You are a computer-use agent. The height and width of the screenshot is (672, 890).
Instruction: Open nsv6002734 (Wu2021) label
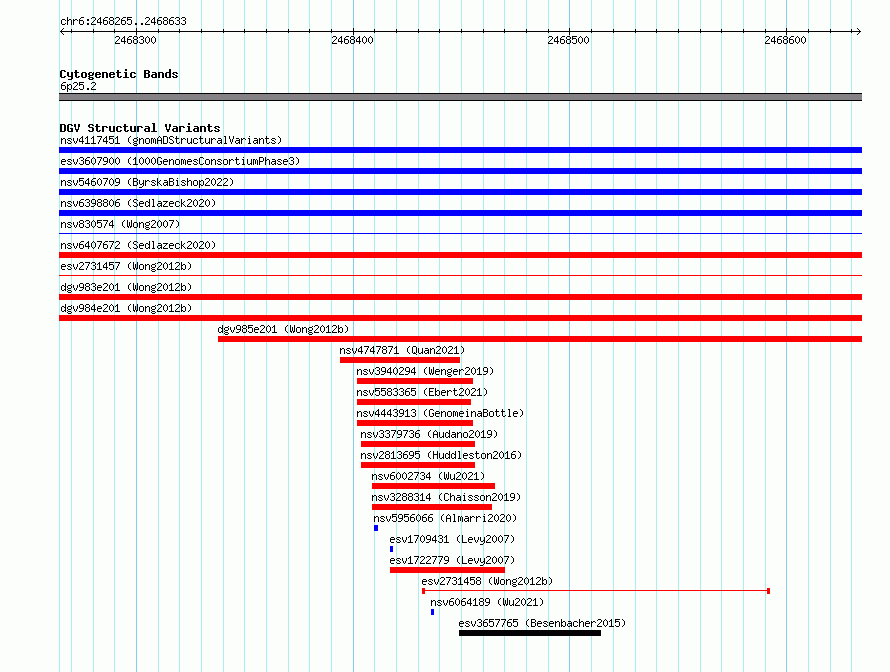[428, 476]
